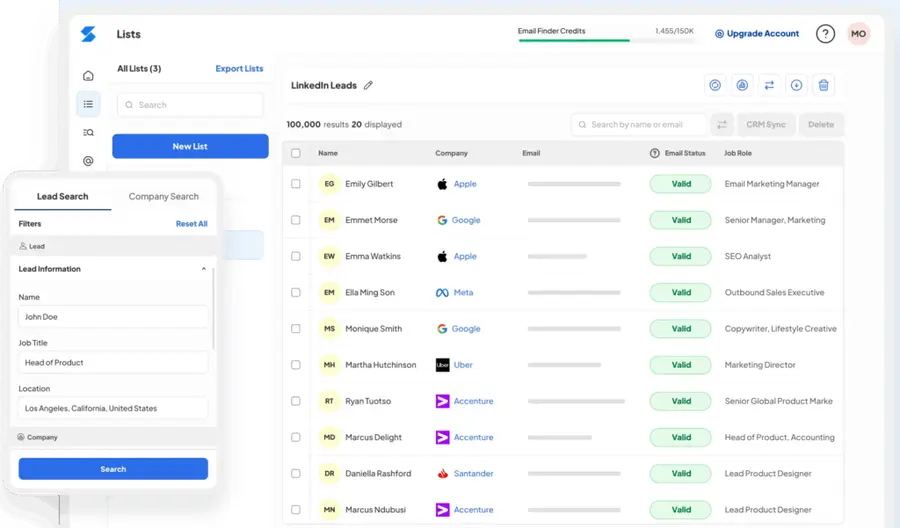Click the filter panel scrollbar
The image size is (900, 528).
click(214, 308)
